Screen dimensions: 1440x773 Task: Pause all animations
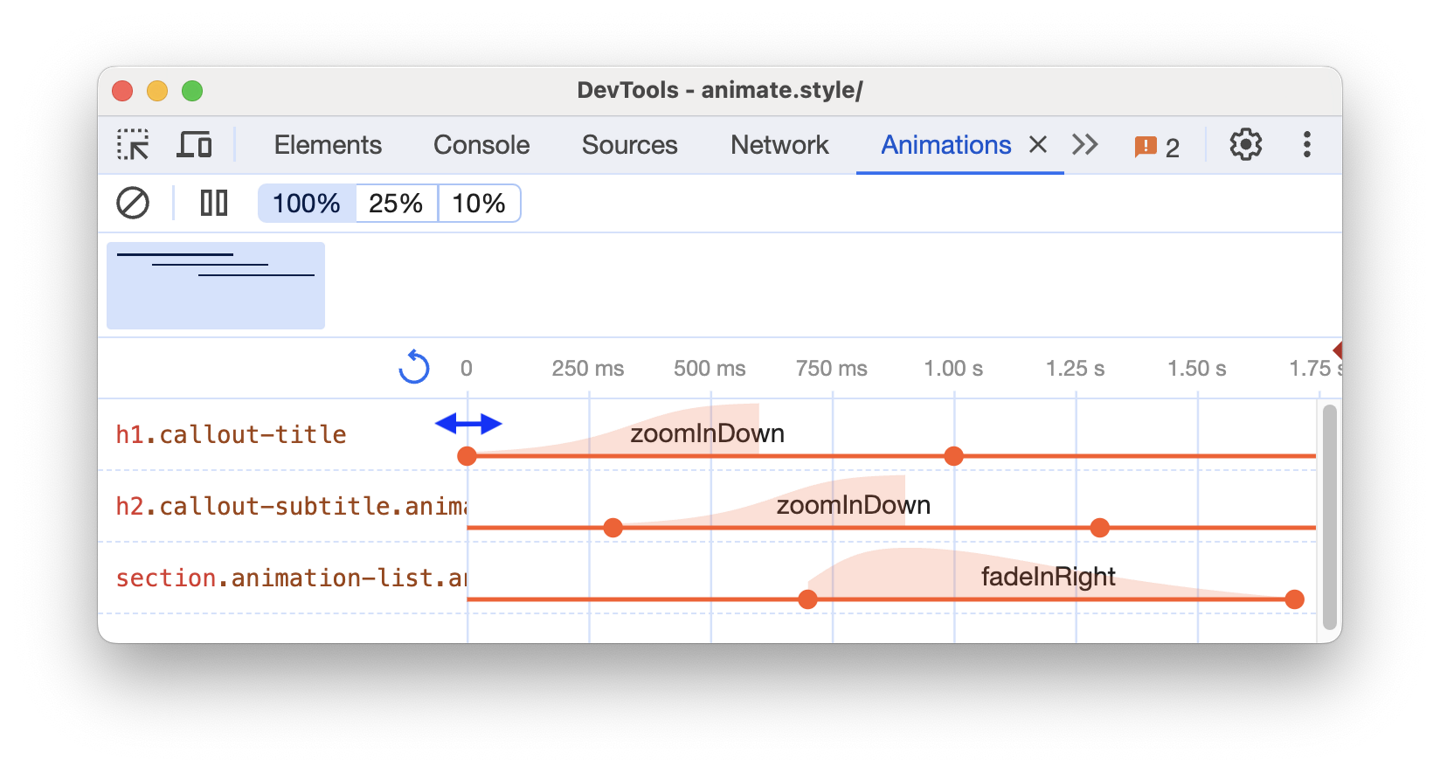213,203
